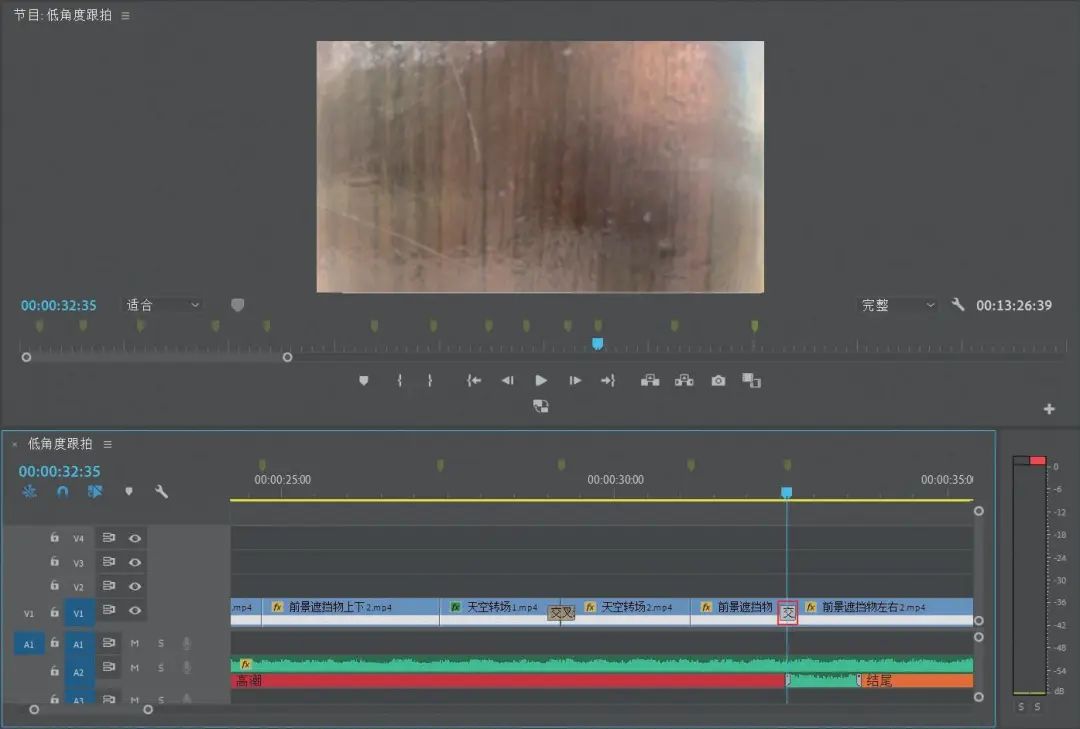
Task: Mute the A1 audio track
Action: [x=135, y=644]
